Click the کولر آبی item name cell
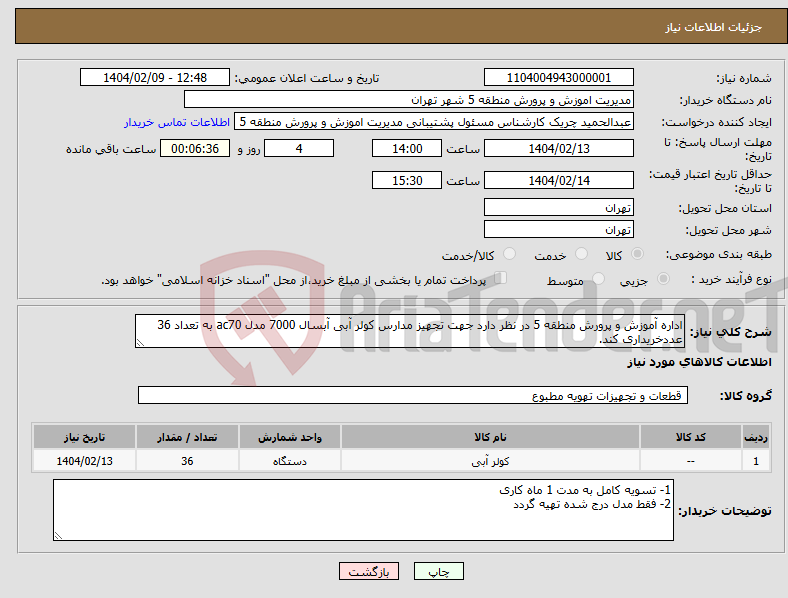The image size is (788, 598). [490, 461]
